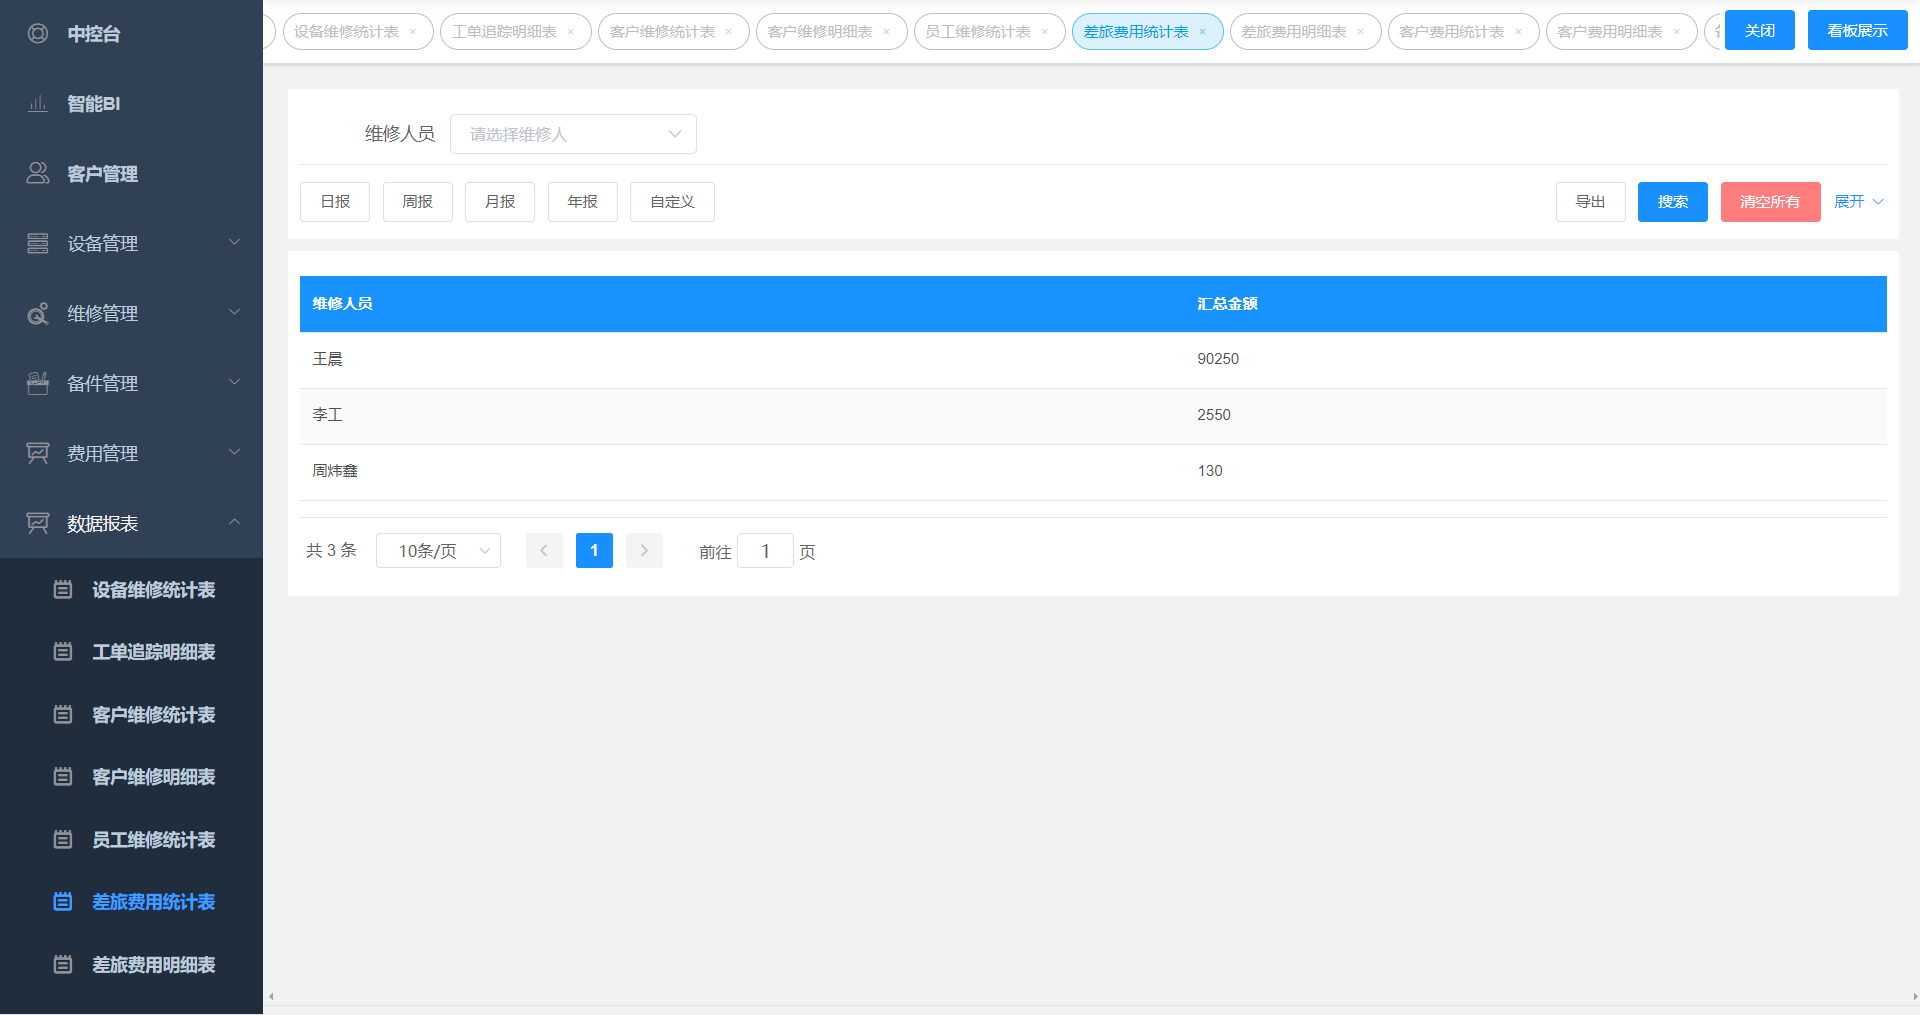The height and width of the screenshot is (1015, 1920).
Task: Close the 差旅费用统计表 tab
Action: pos(1203,32)
